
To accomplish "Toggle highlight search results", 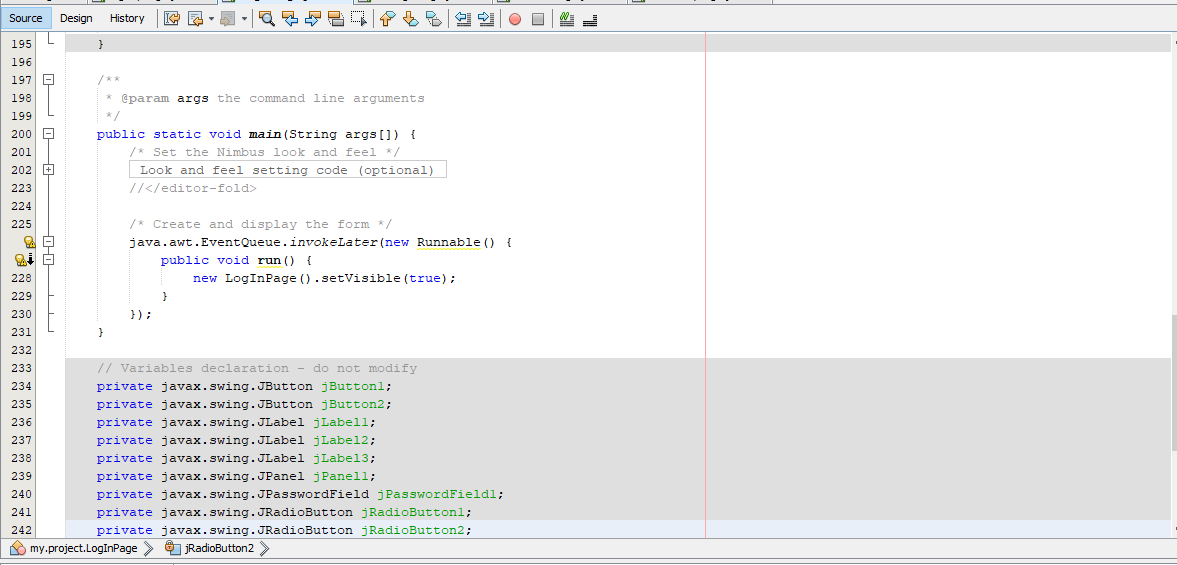I will [x=336, y=20].
